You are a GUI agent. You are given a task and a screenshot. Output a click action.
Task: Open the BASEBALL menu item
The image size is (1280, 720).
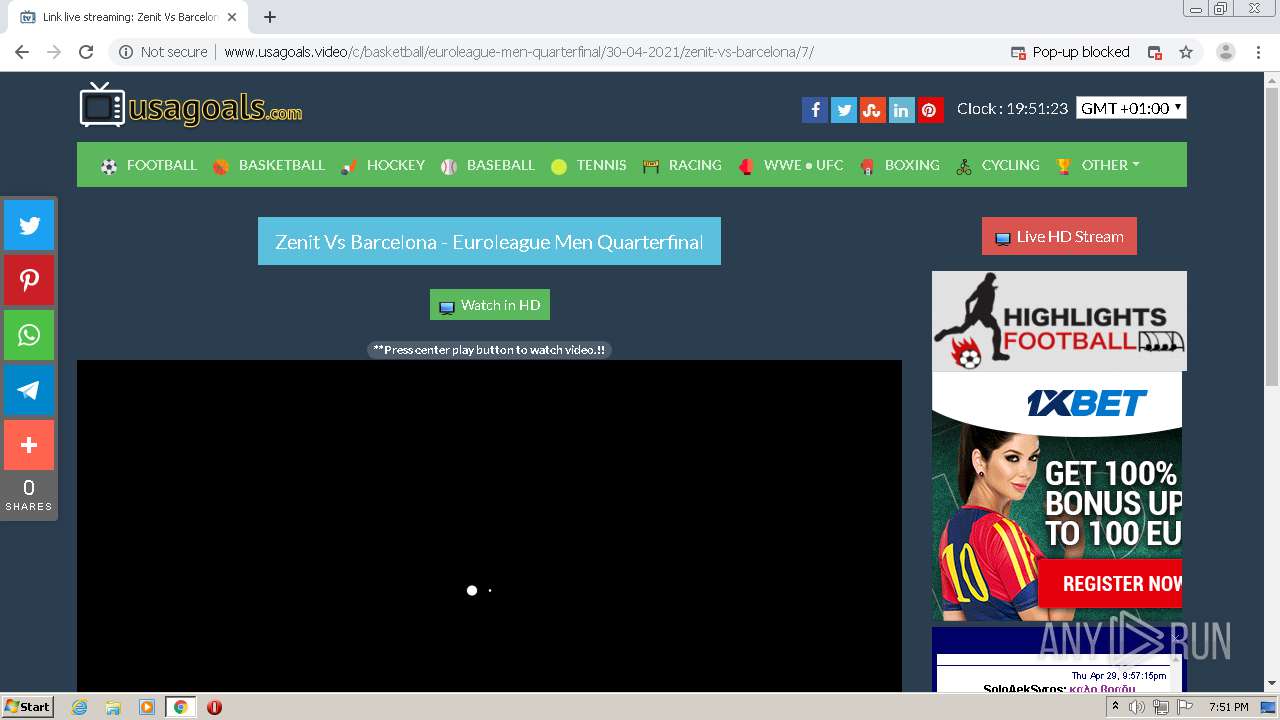[x=488, y=165]
